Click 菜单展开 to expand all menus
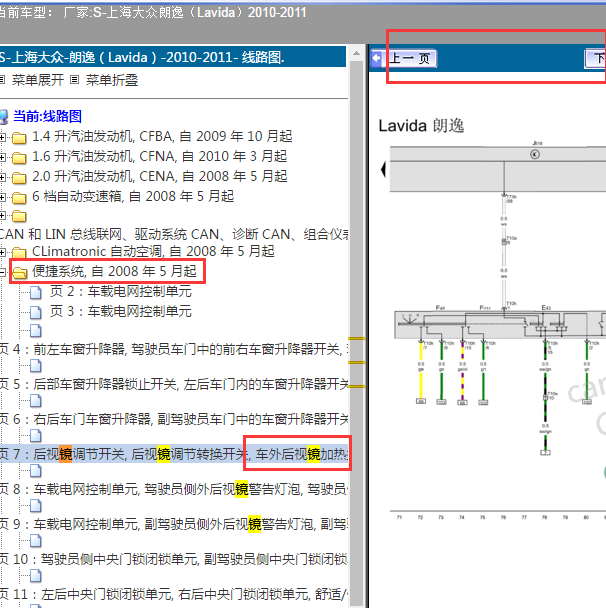Viewport: 606px width, 608px height. (38, 80)
